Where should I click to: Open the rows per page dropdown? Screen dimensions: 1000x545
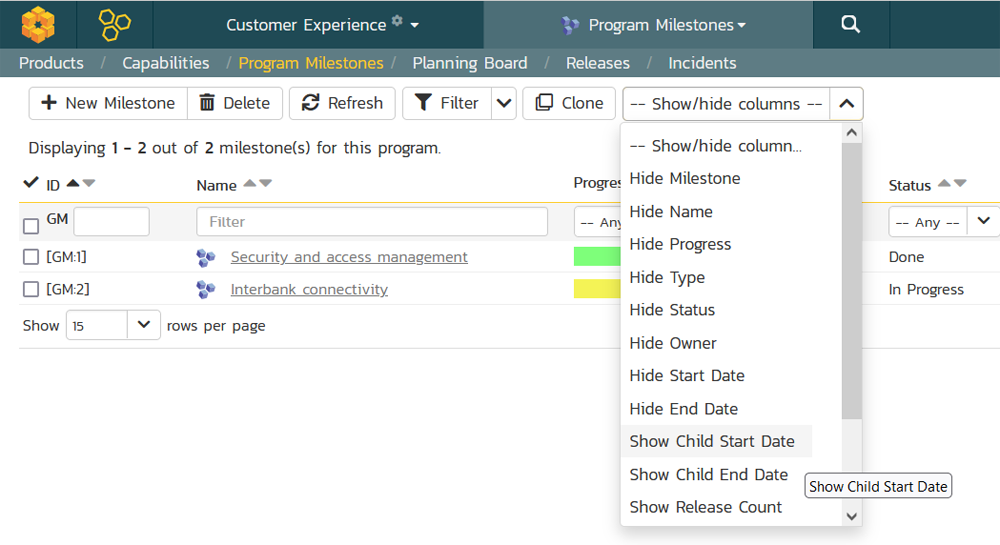143,325
